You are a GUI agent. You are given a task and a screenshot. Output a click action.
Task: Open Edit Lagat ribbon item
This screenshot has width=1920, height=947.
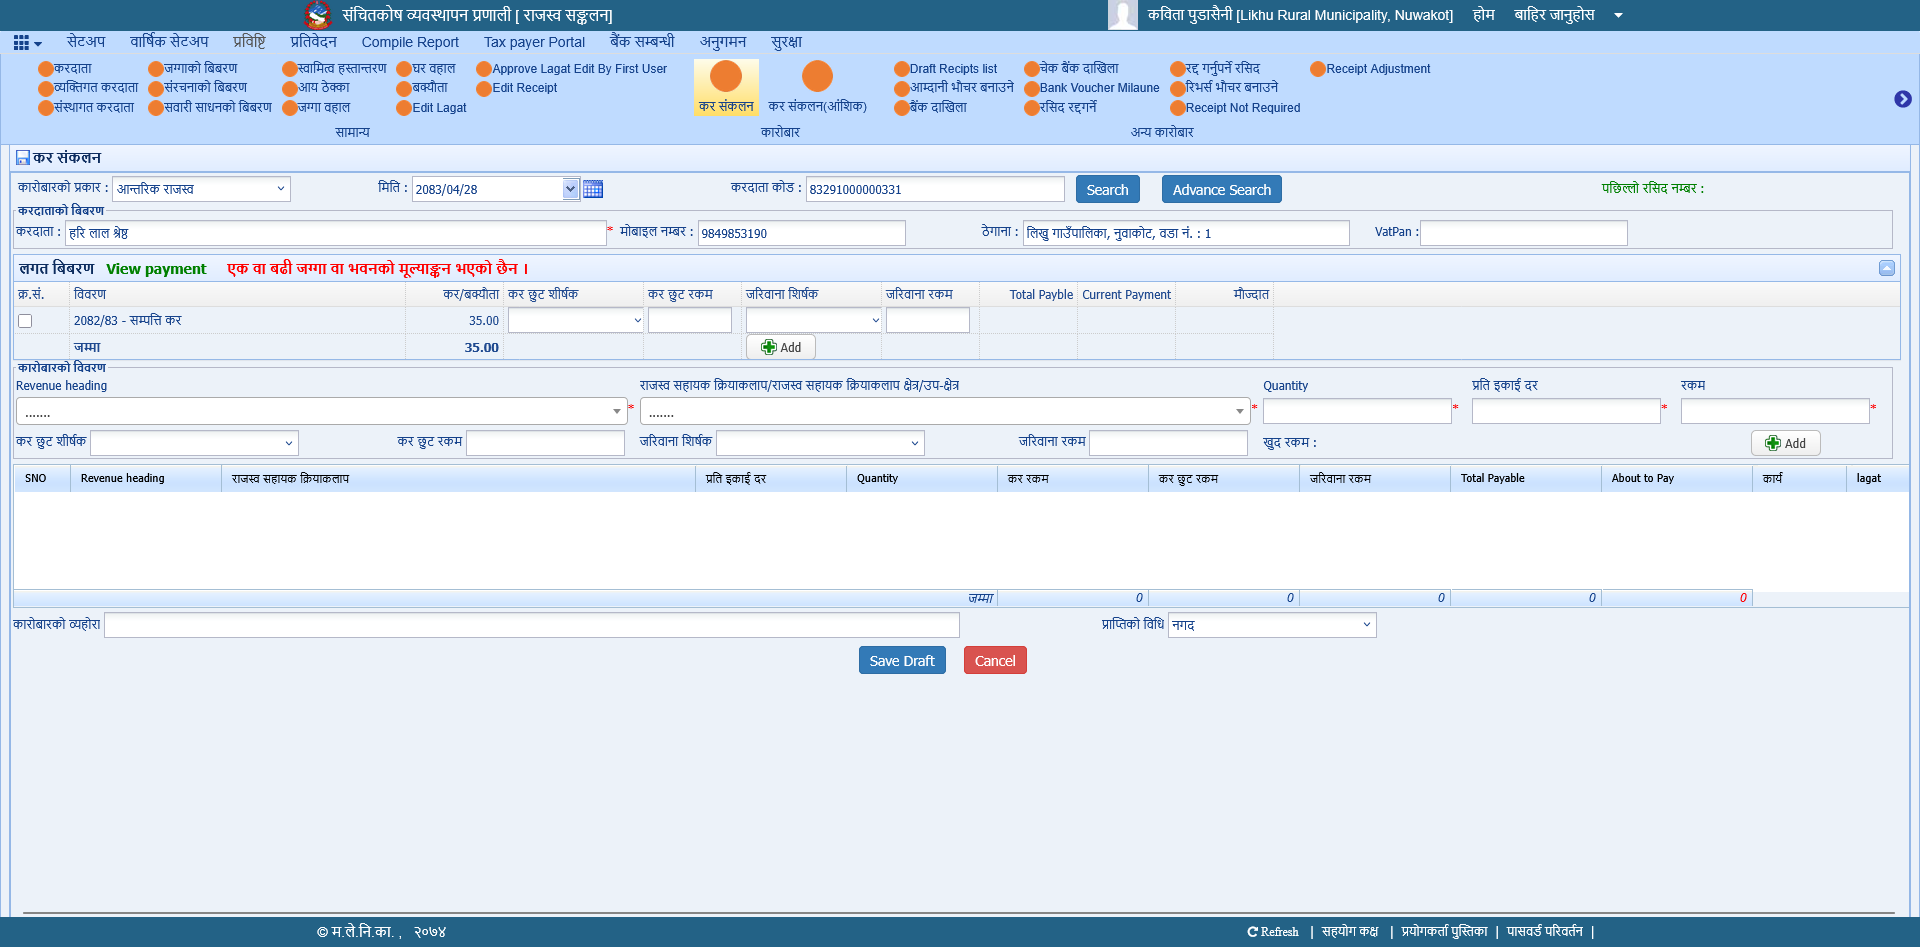[432, 107]
